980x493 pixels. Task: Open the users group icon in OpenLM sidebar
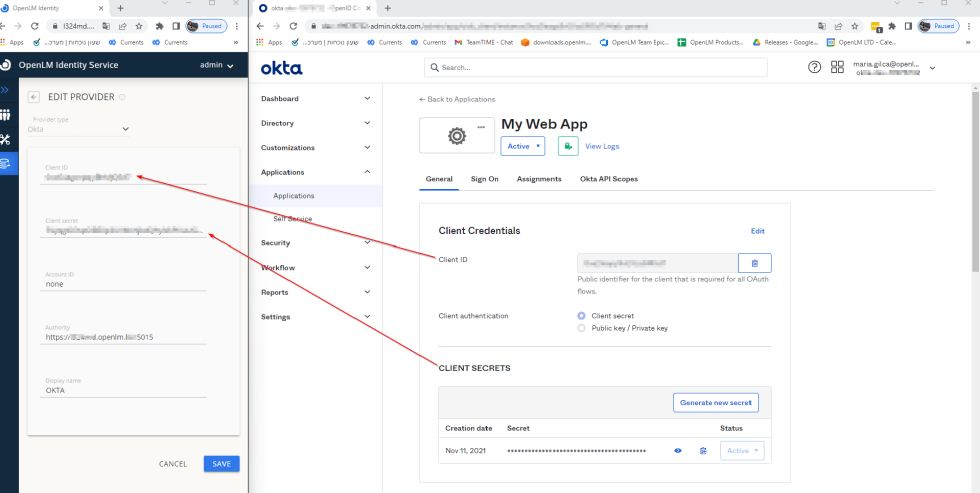pos(5,115)
